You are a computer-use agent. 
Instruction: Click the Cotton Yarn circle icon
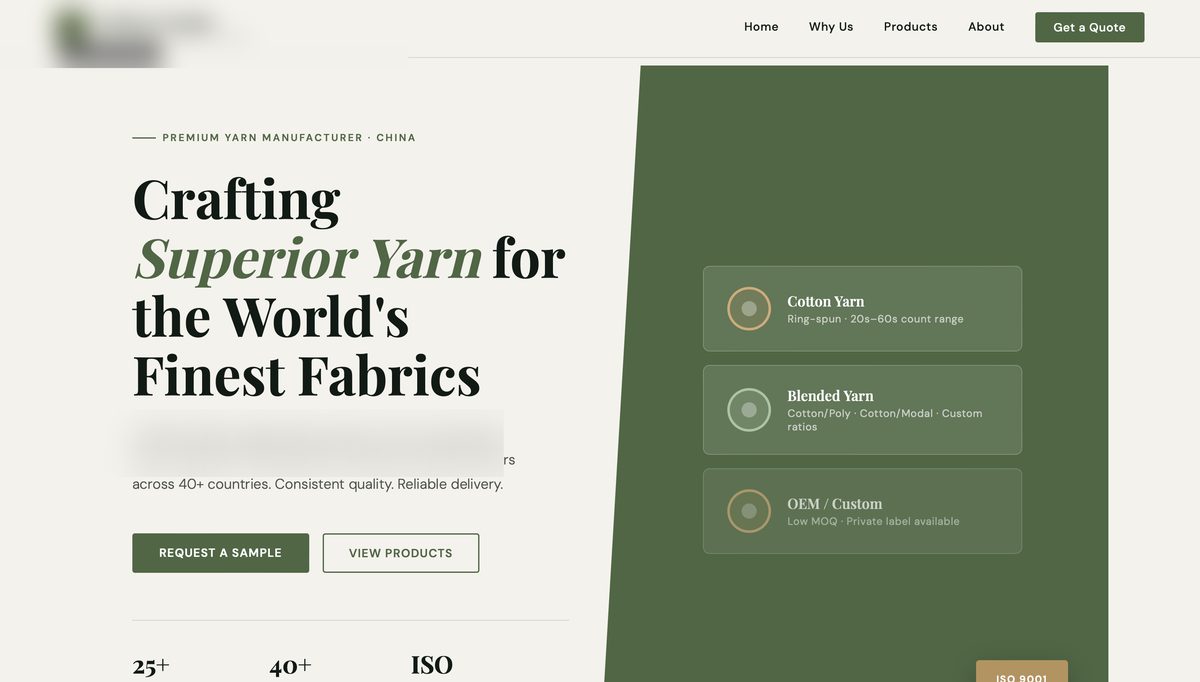point(749,309)
